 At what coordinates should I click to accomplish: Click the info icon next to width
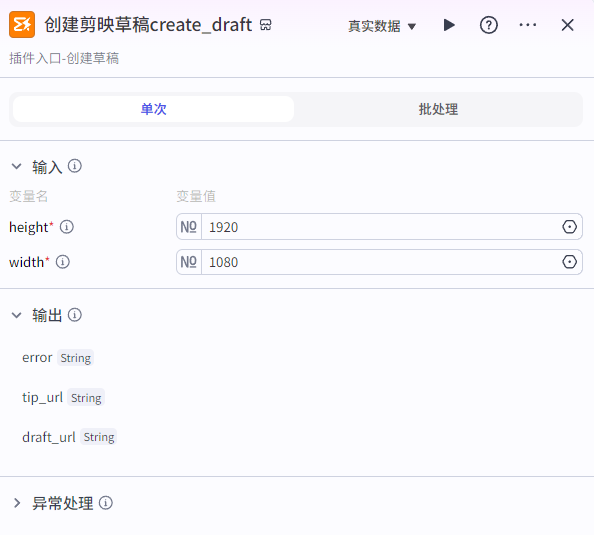click(x=63, y=262)
